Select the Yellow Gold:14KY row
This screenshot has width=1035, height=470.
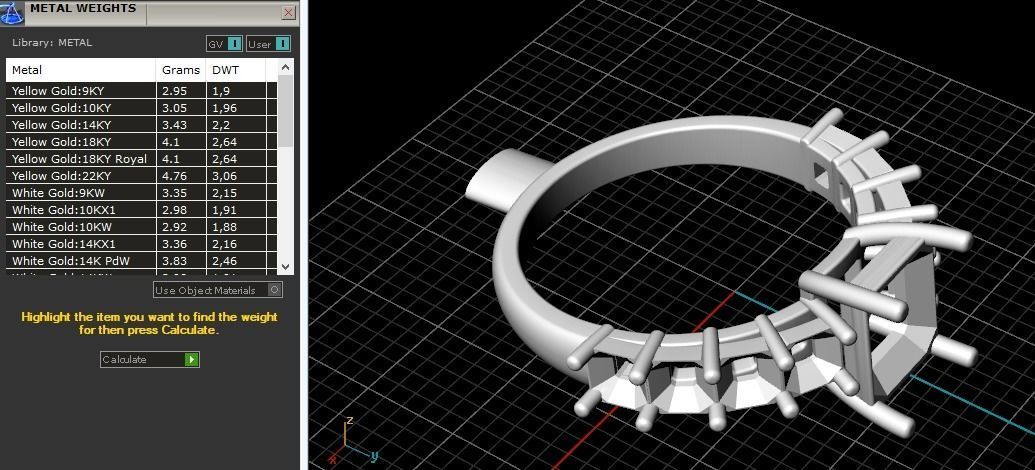[141, 125]
